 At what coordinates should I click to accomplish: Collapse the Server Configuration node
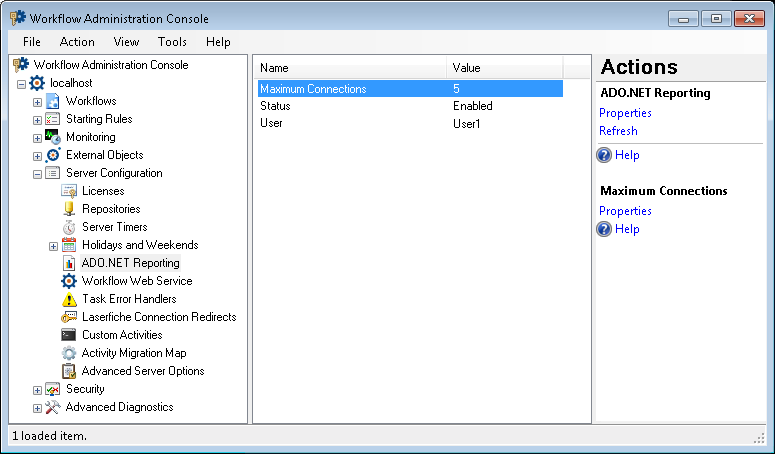tap(37, 174)
